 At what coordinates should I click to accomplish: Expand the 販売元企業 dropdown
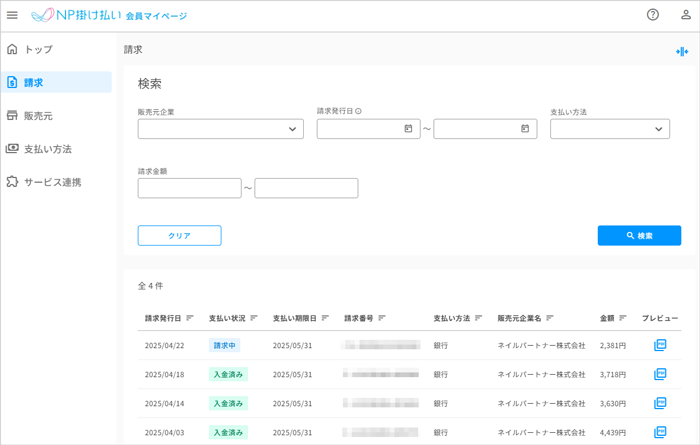coord(221,129)
